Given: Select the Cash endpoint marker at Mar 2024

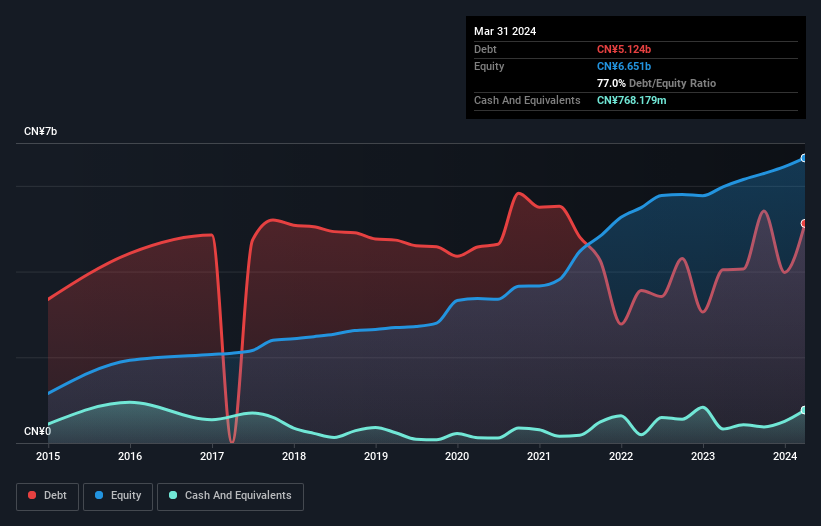Looking at the screenshot, I should [804, 410].
